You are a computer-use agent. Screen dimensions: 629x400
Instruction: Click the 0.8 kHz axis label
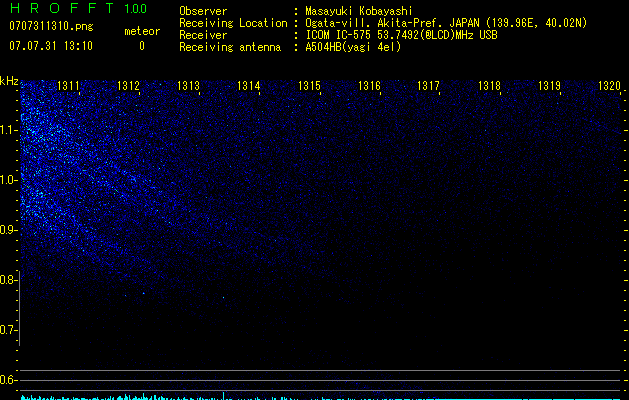(8, 280)
